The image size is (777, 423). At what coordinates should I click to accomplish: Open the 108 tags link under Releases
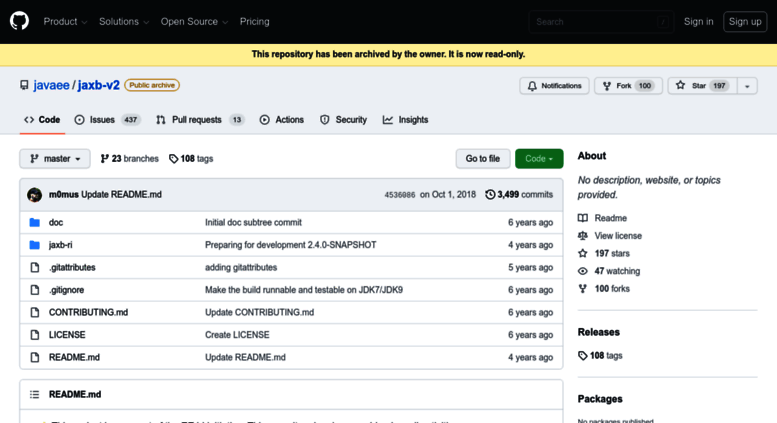click(x=600, y=356)
